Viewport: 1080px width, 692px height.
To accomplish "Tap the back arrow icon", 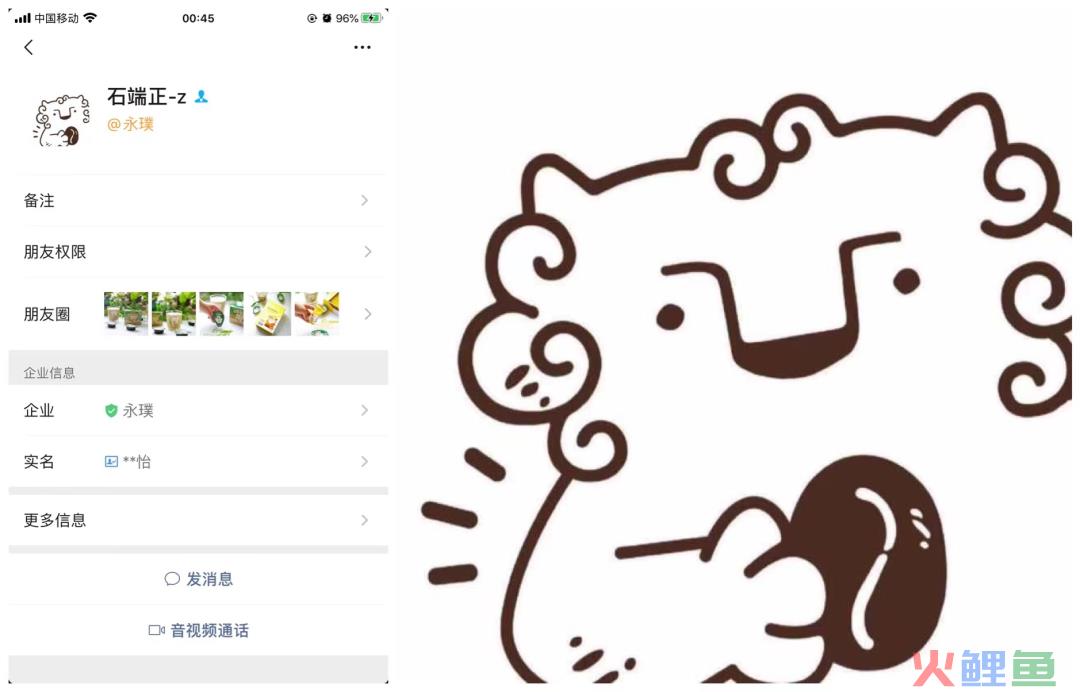I will (28, 47).
